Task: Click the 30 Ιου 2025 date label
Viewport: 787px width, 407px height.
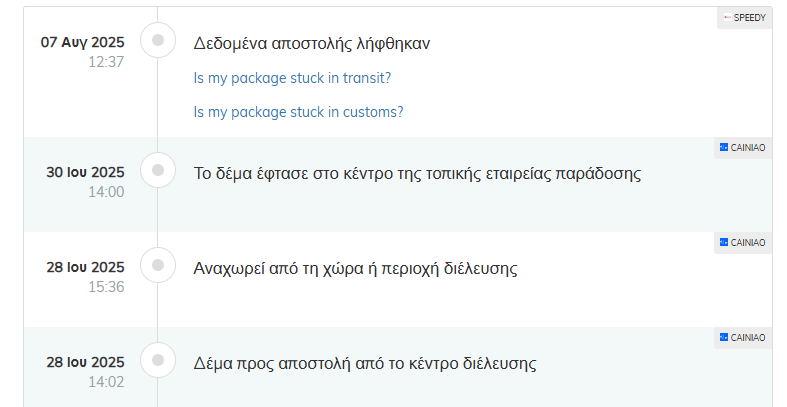Action: pos(85,172)
